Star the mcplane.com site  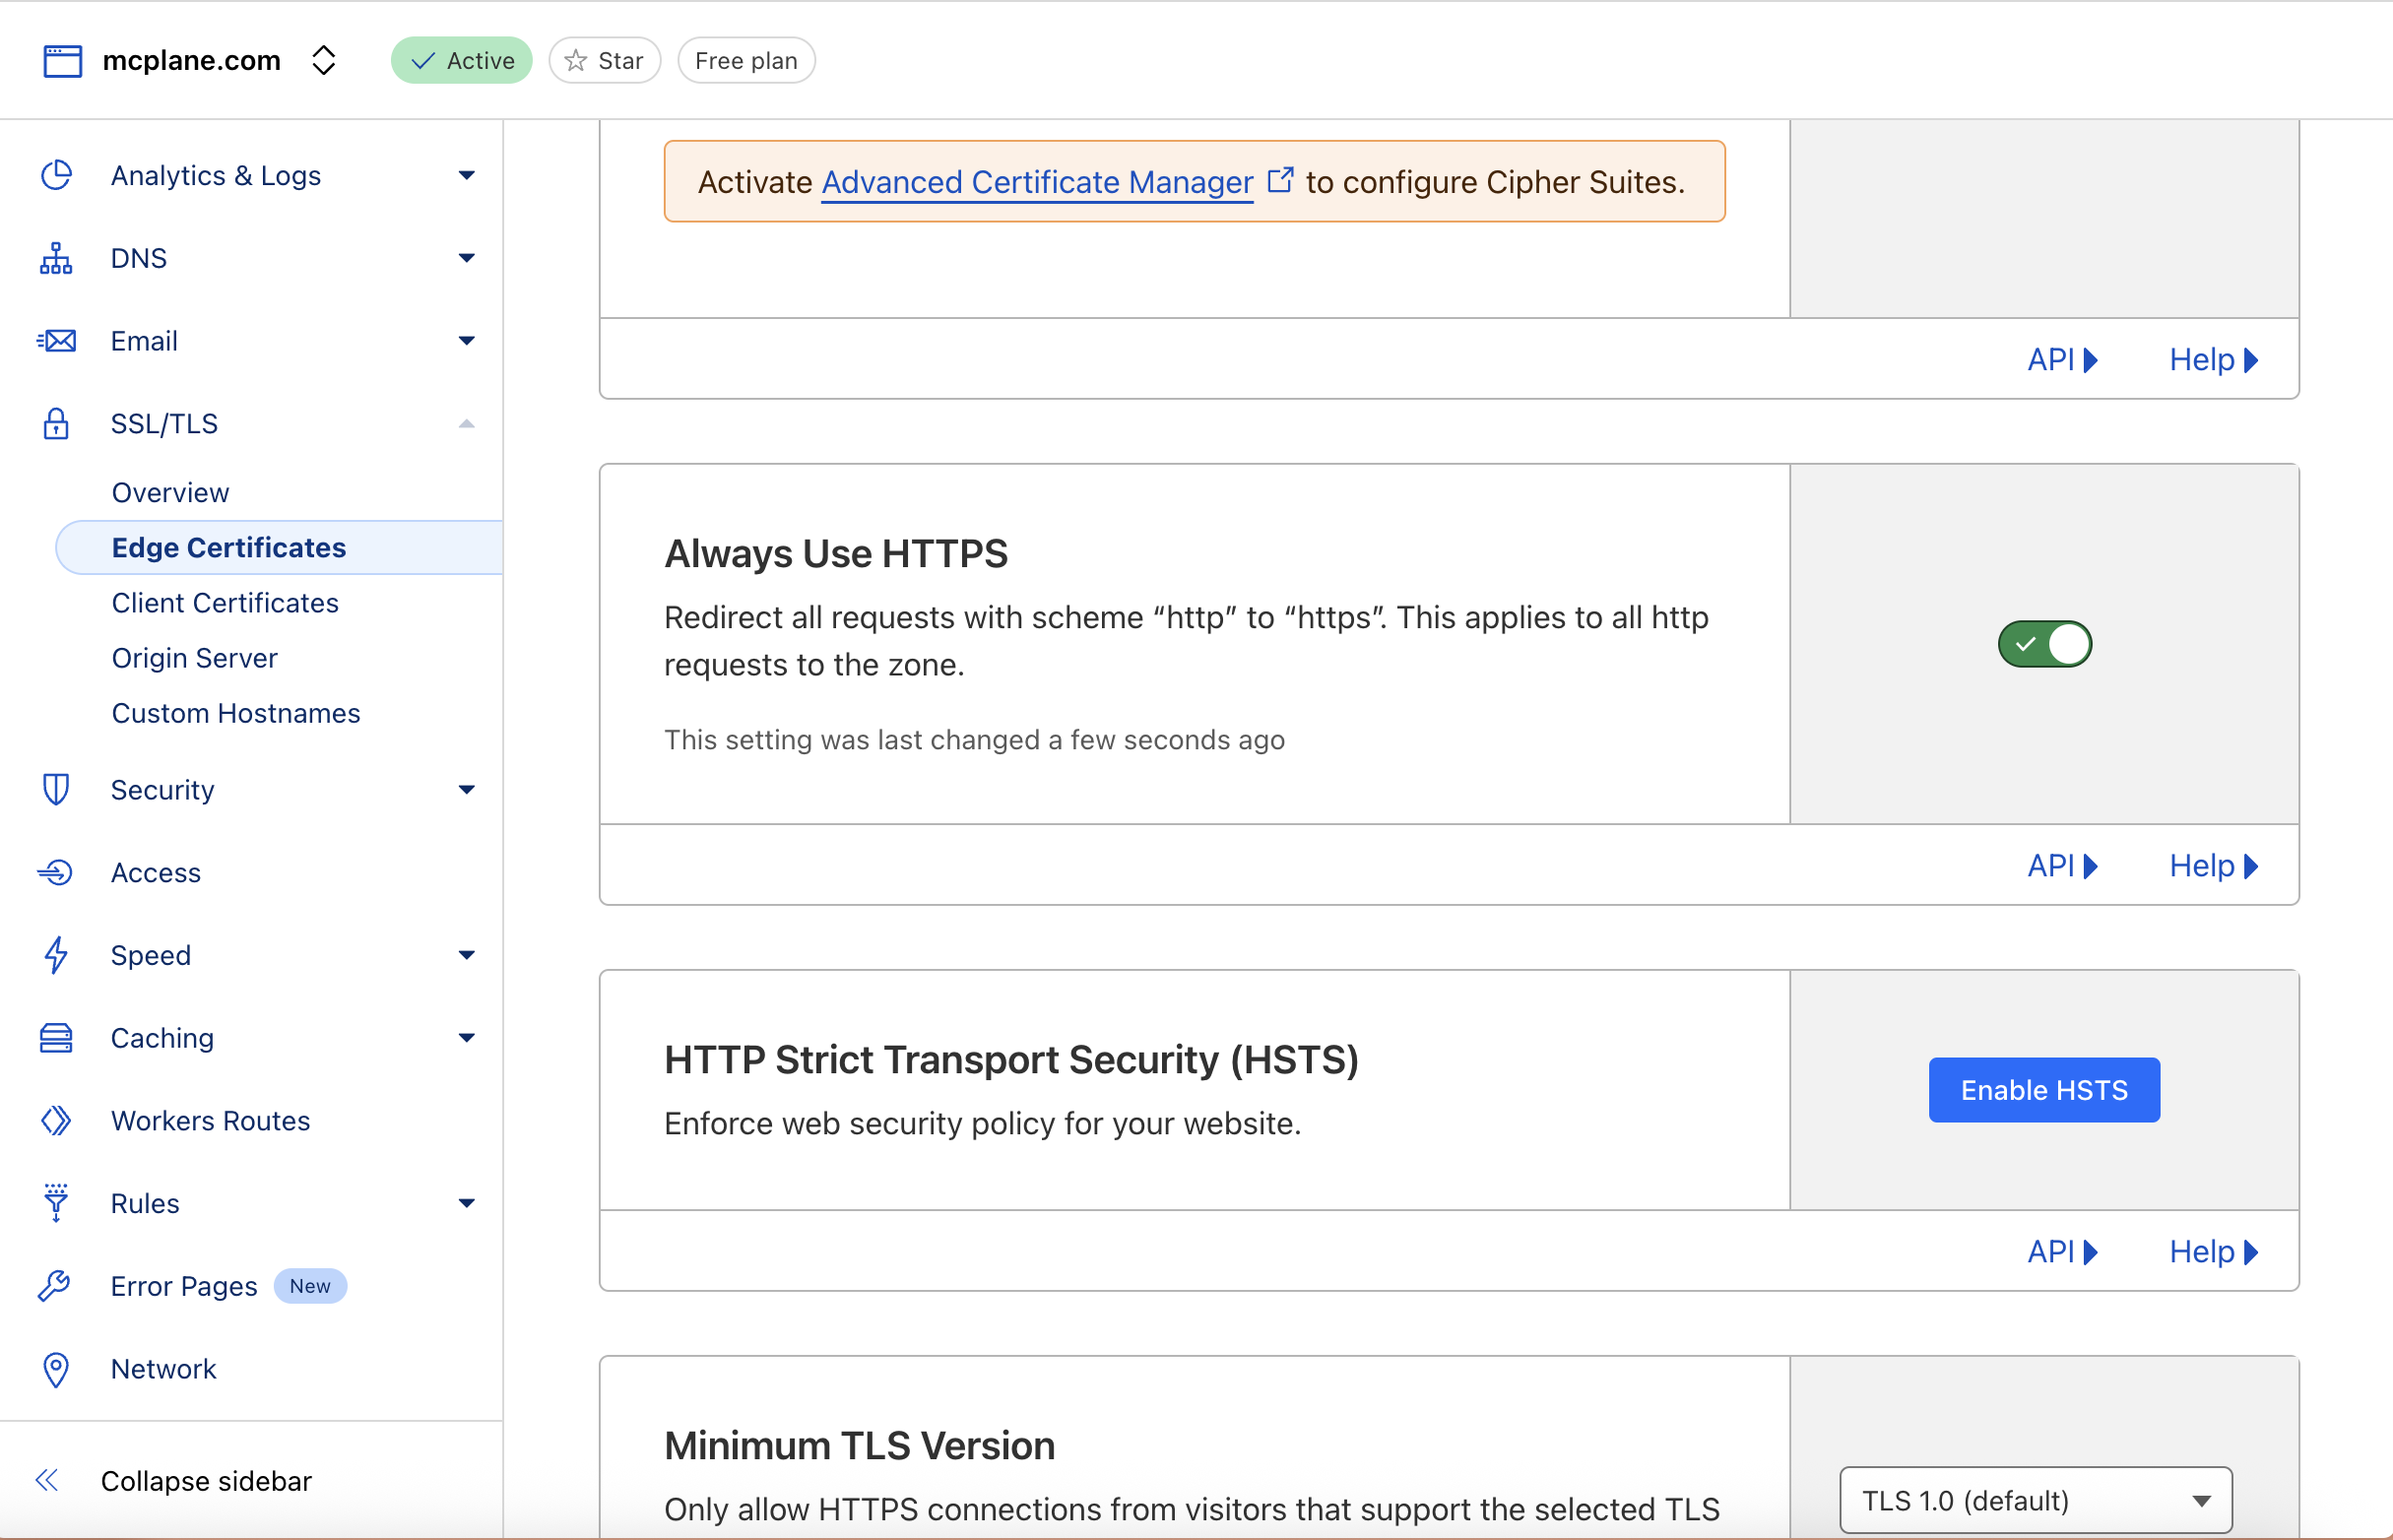pos(605,61)
